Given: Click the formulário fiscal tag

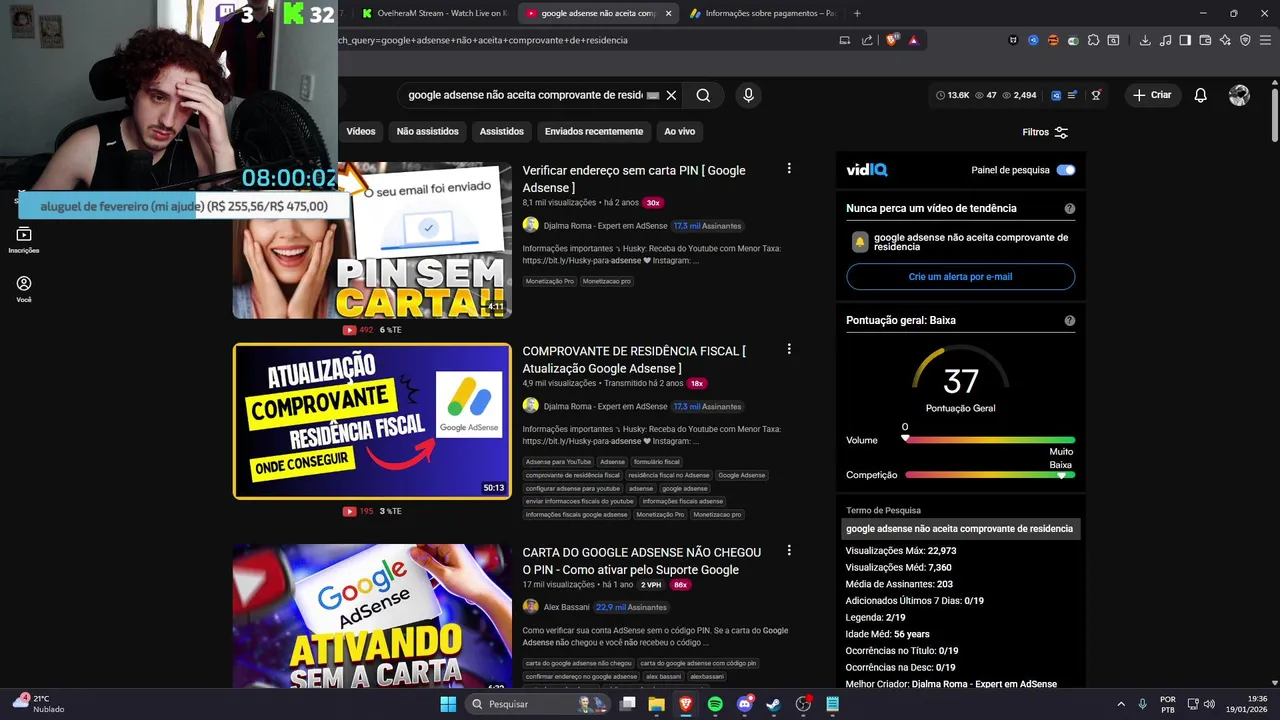Looking at the screenshot, I should point(656,462).
